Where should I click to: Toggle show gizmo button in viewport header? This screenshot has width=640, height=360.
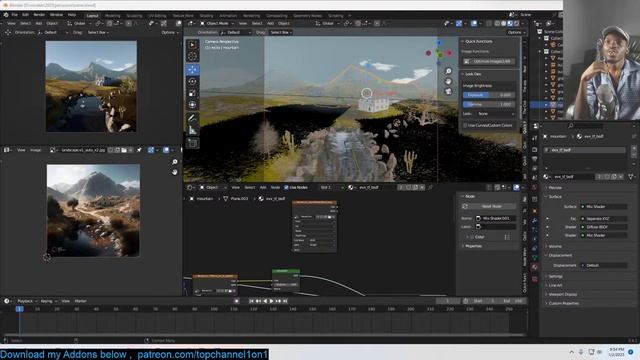[459, 23]
